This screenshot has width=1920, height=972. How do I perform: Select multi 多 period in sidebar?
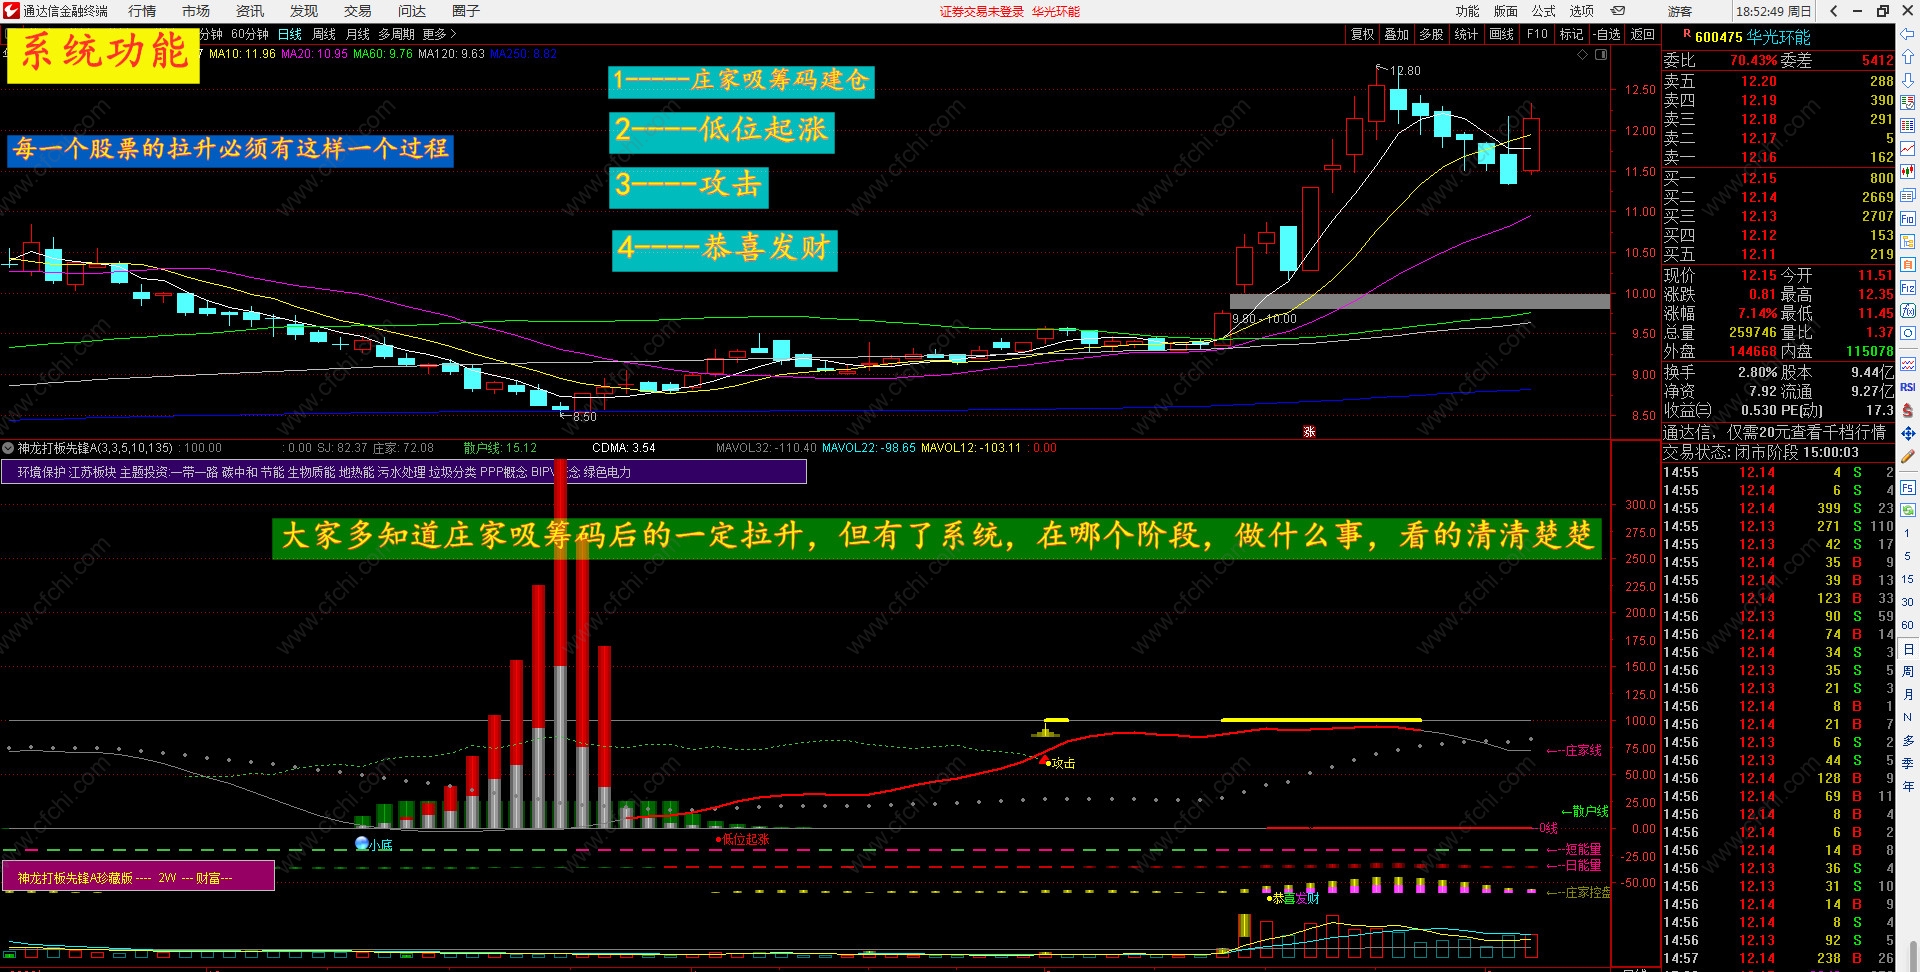(1907, 740)
